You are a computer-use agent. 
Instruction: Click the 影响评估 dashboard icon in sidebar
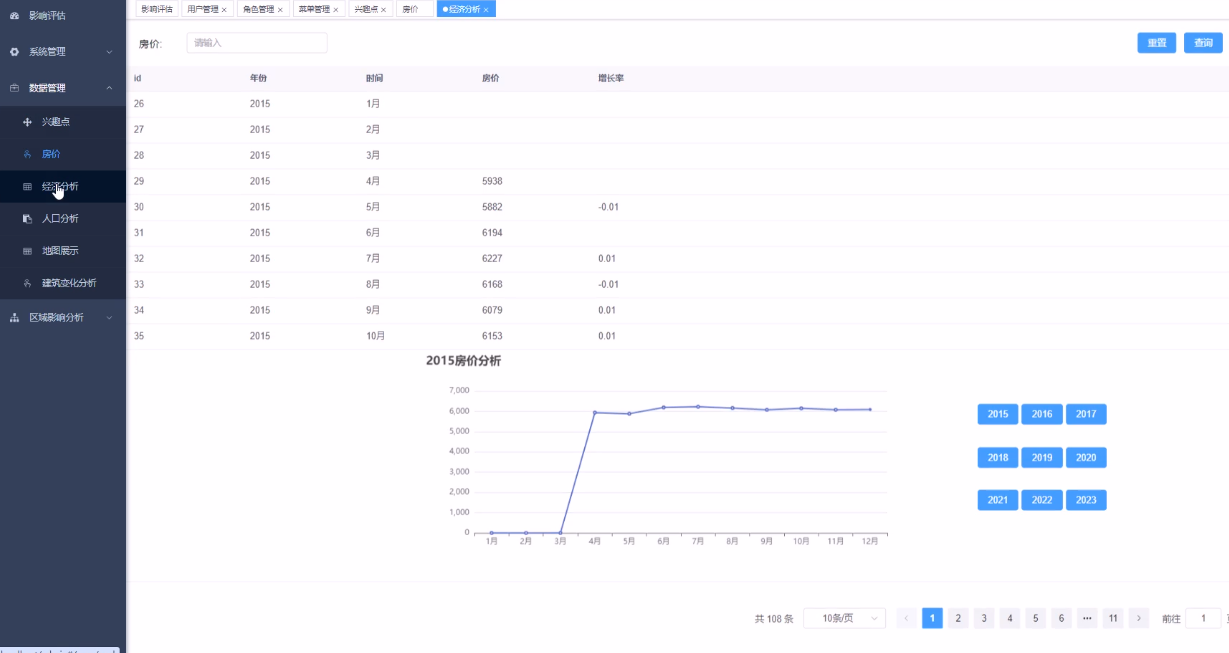(x=14, y=15)
